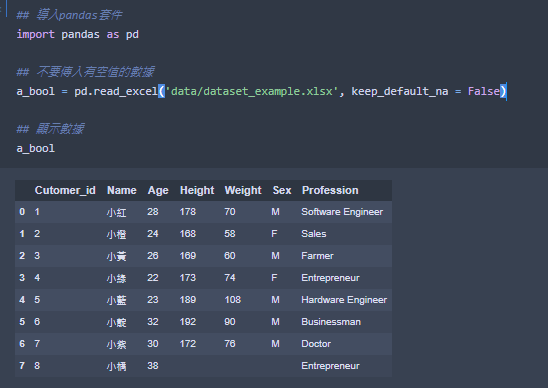Click the keep_default_na parameter text

(399, 91)
